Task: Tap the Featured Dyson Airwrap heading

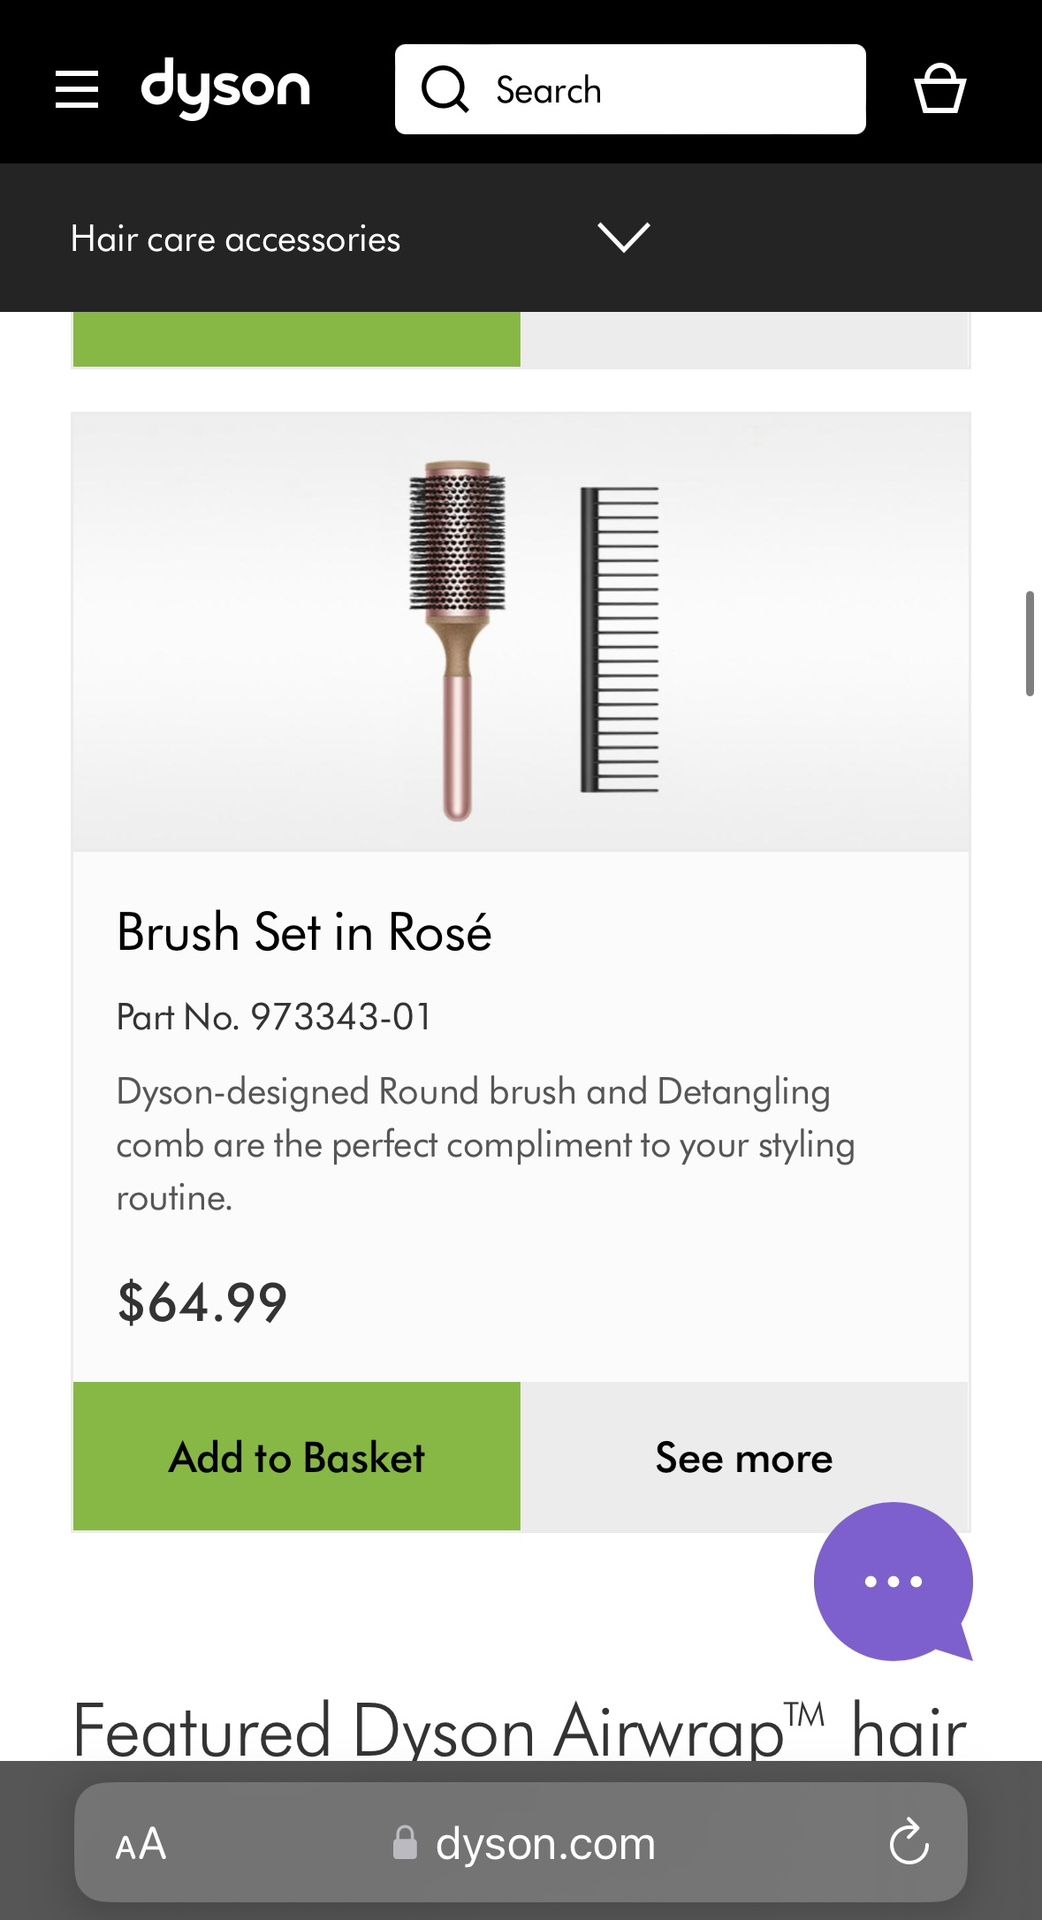Action: tap(520, 1729)
